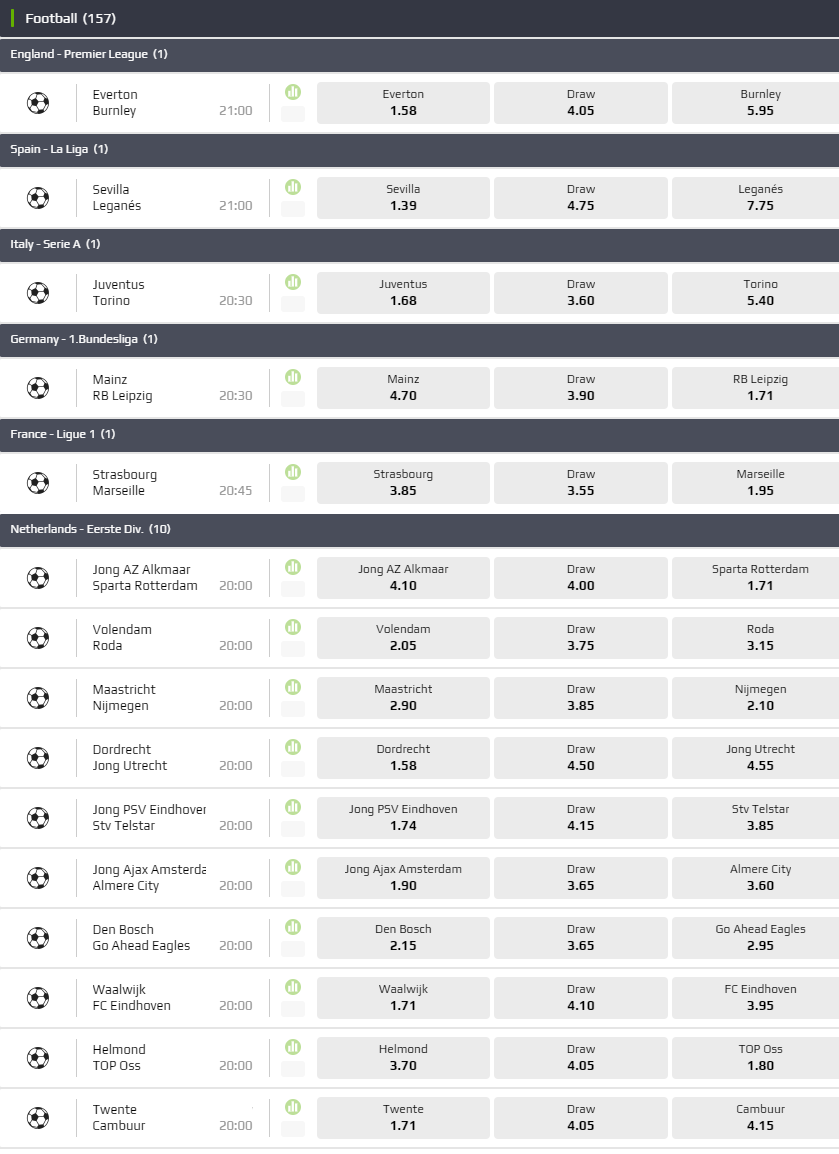Collapse the Spain - La Liga header
The image size is (839, 1154).
tap(59, 149)
